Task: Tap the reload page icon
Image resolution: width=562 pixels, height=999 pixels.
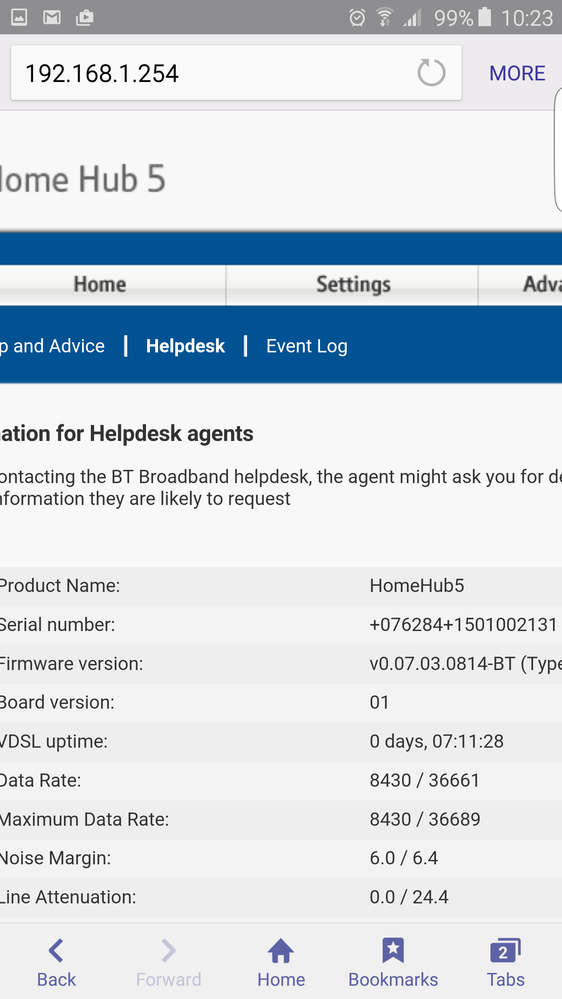Action: 431,73
